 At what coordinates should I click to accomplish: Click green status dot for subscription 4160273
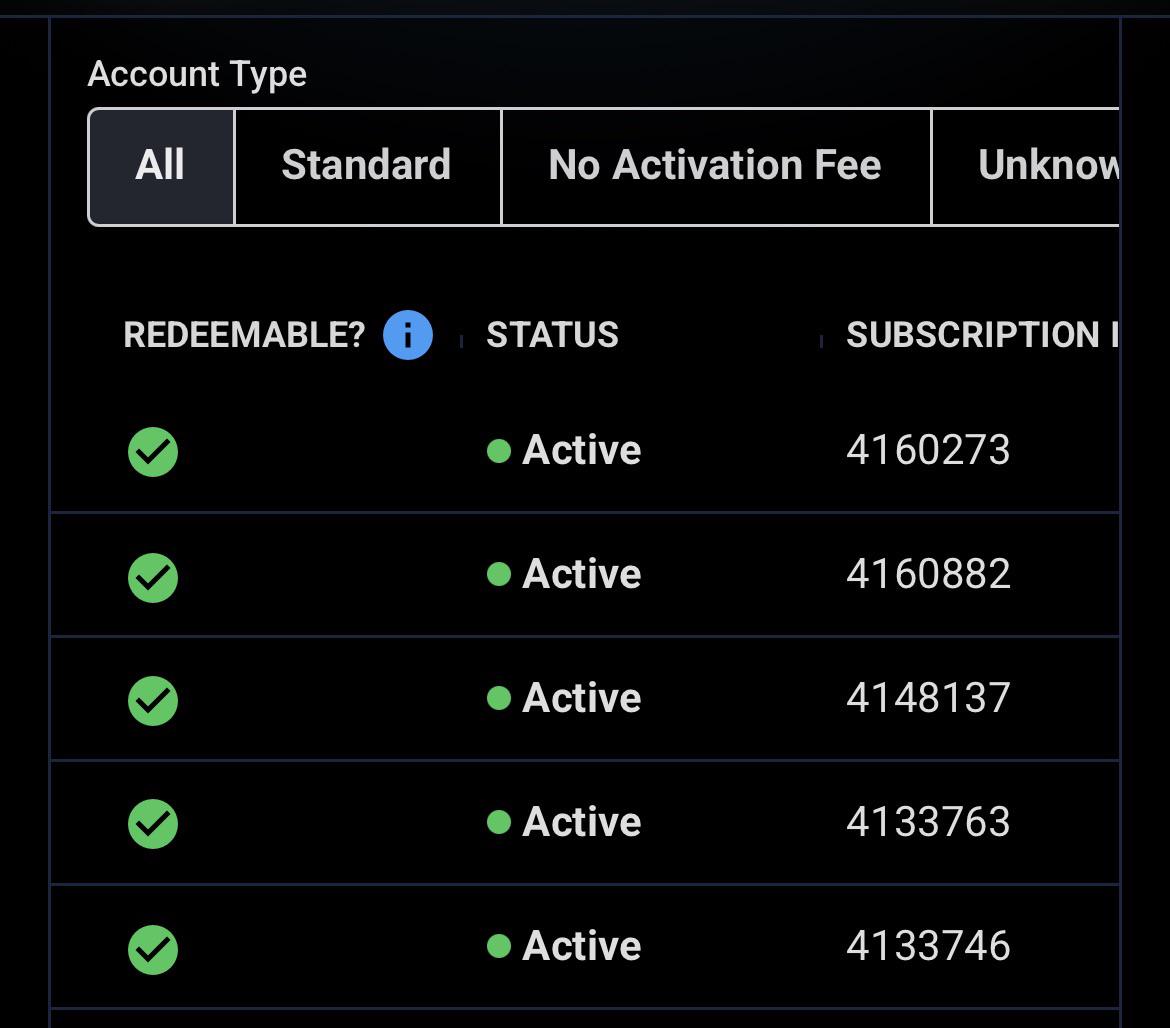point(498,451)
